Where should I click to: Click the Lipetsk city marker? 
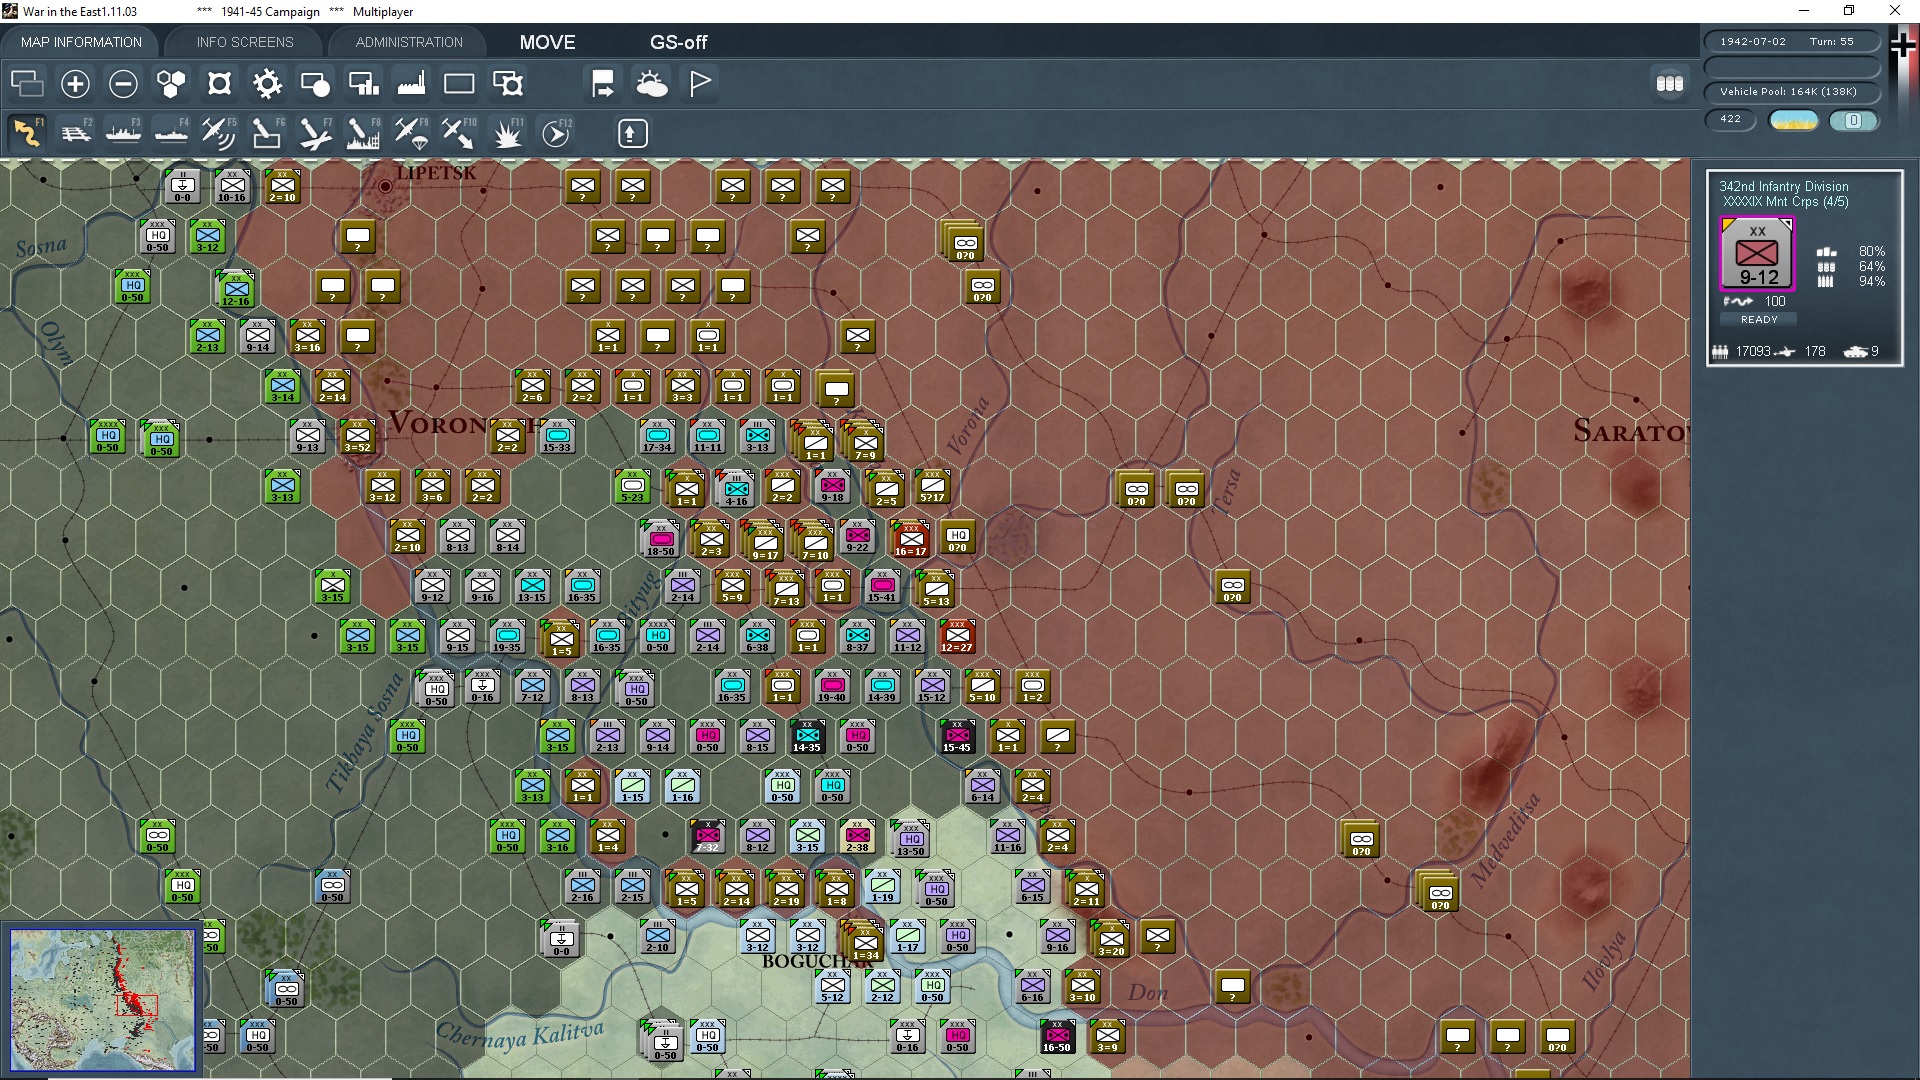tap(386, 186)
